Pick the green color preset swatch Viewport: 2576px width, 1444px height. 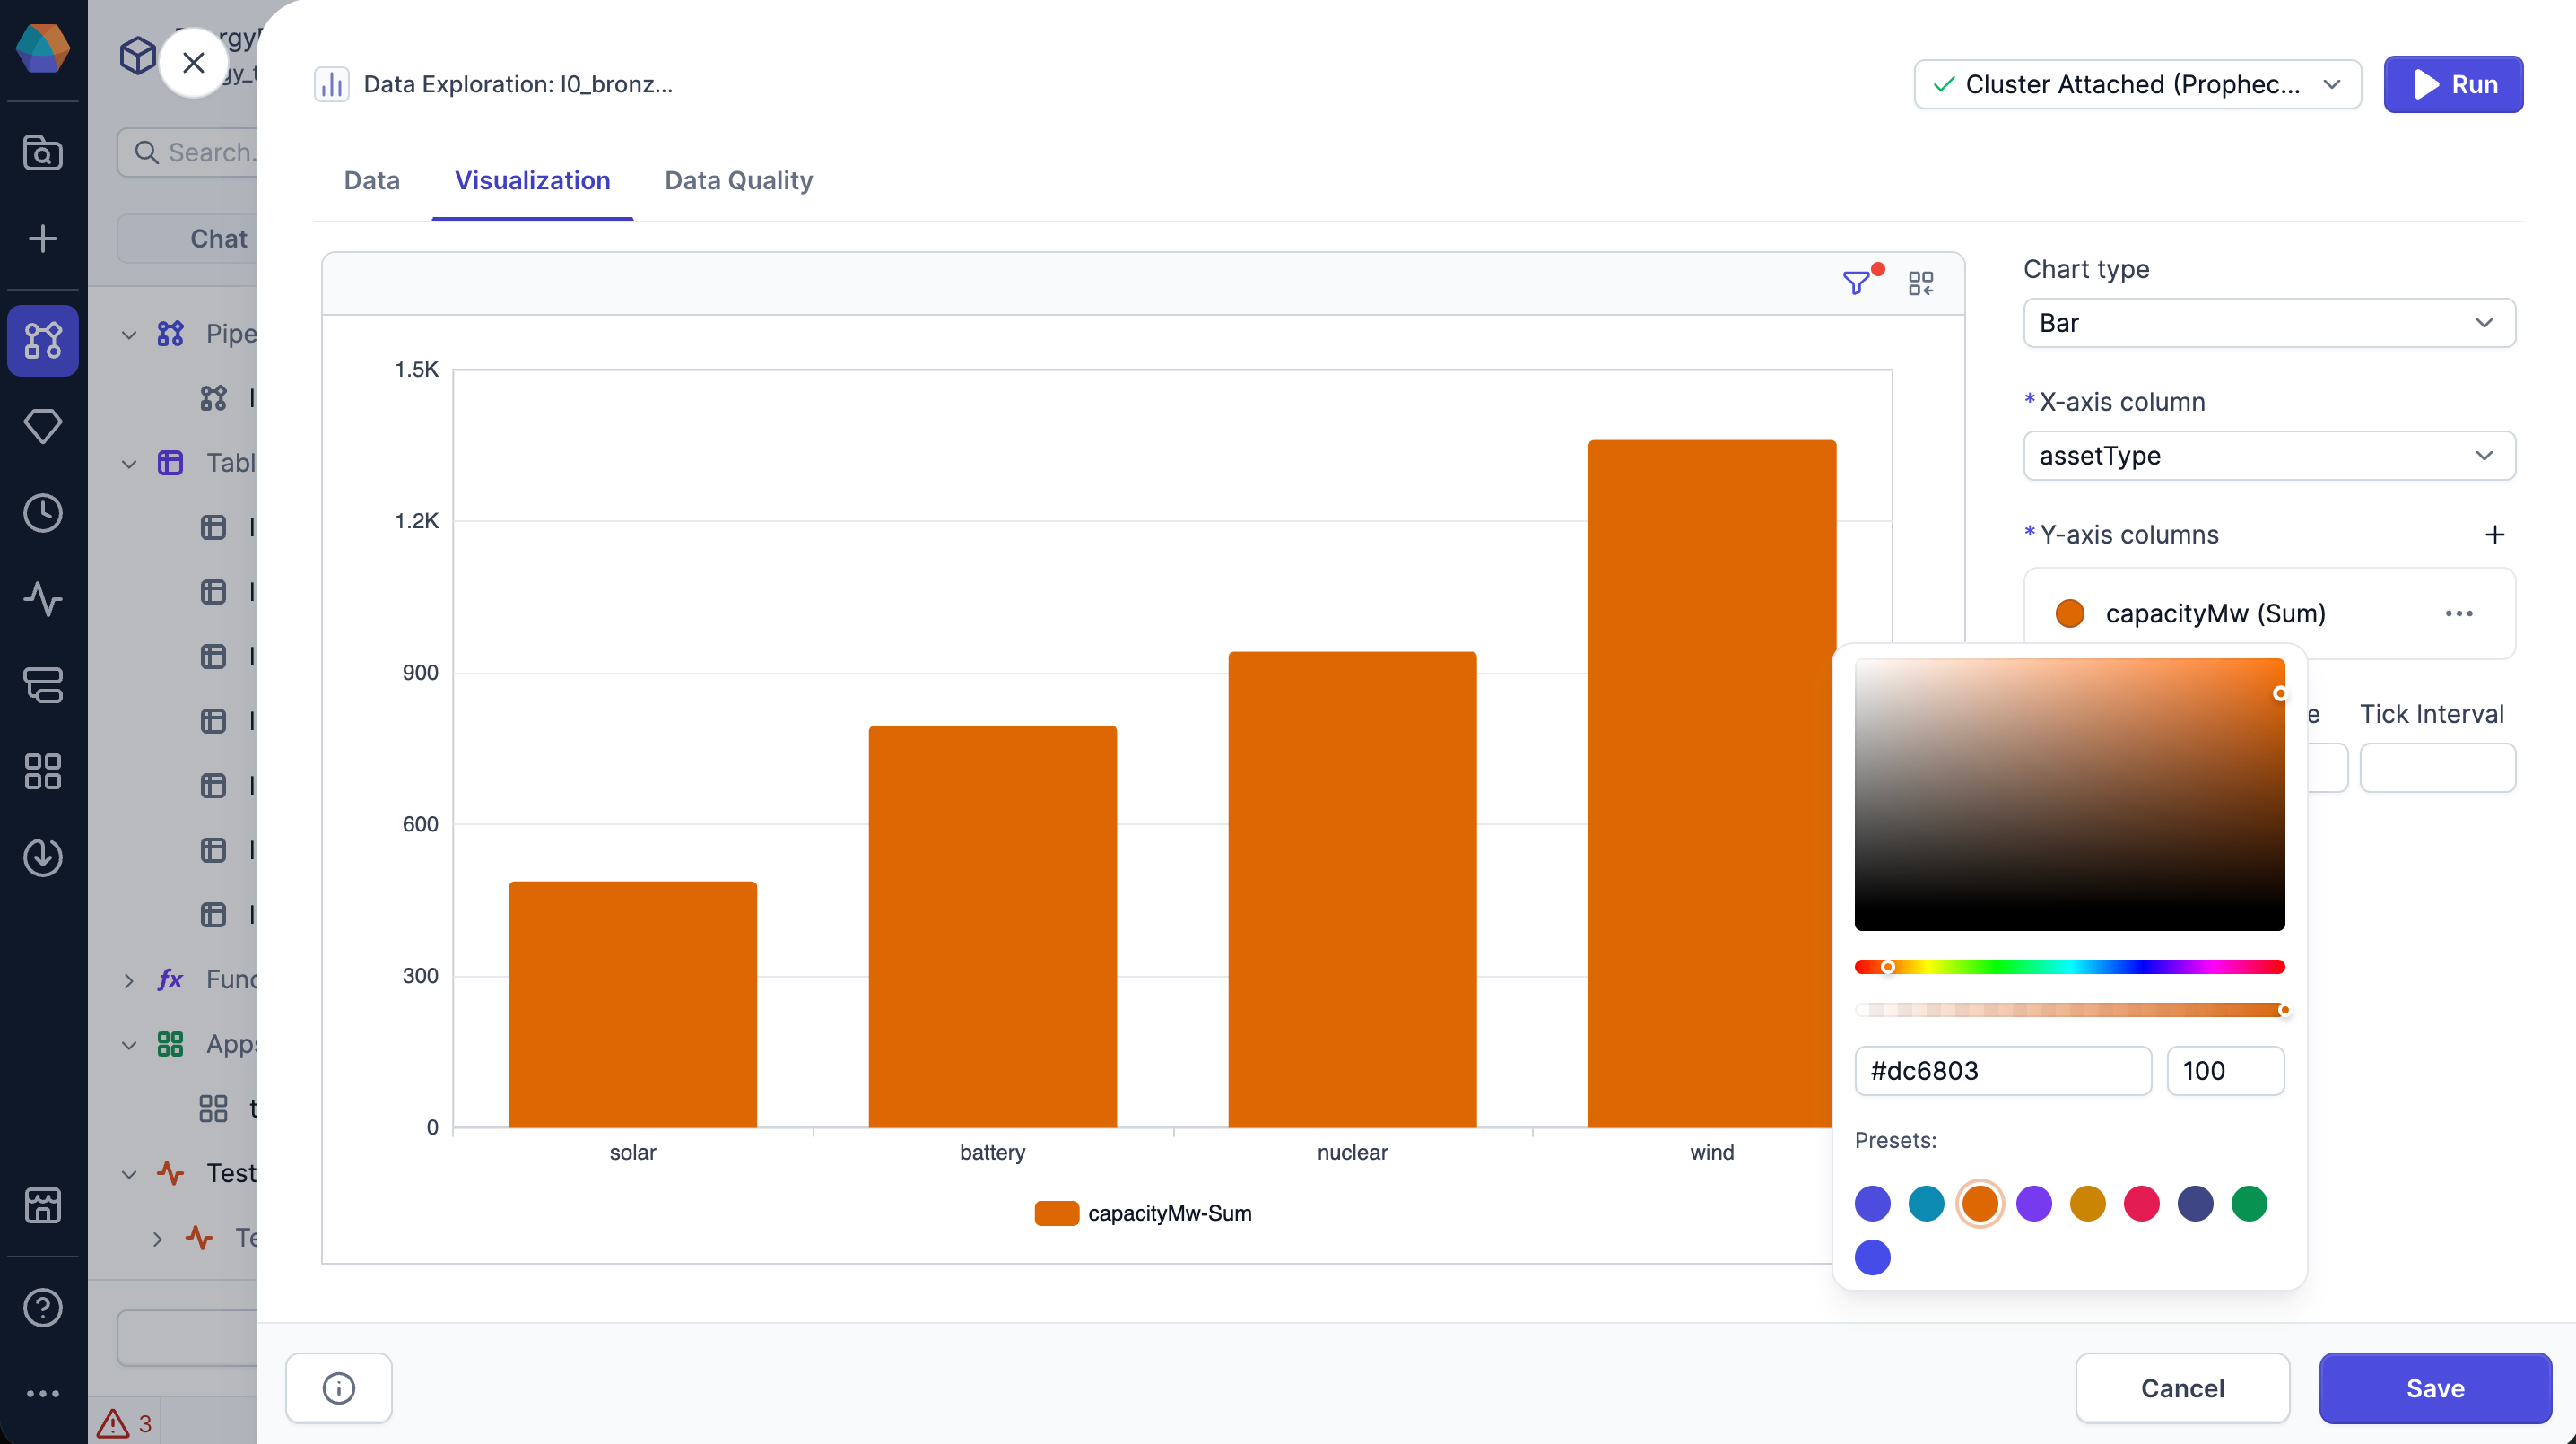2249,1204
